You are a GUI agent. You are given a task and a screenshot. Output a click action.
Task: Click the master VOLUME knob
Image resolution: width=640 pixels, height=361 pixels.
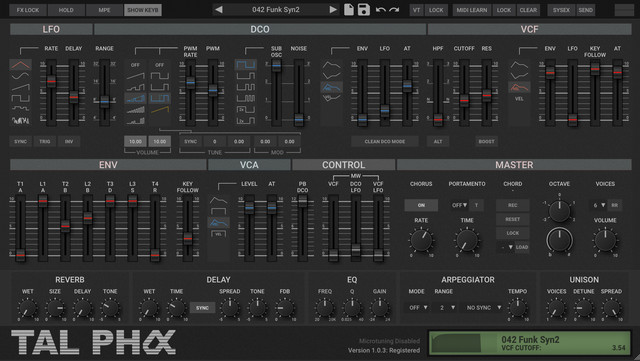605,241
